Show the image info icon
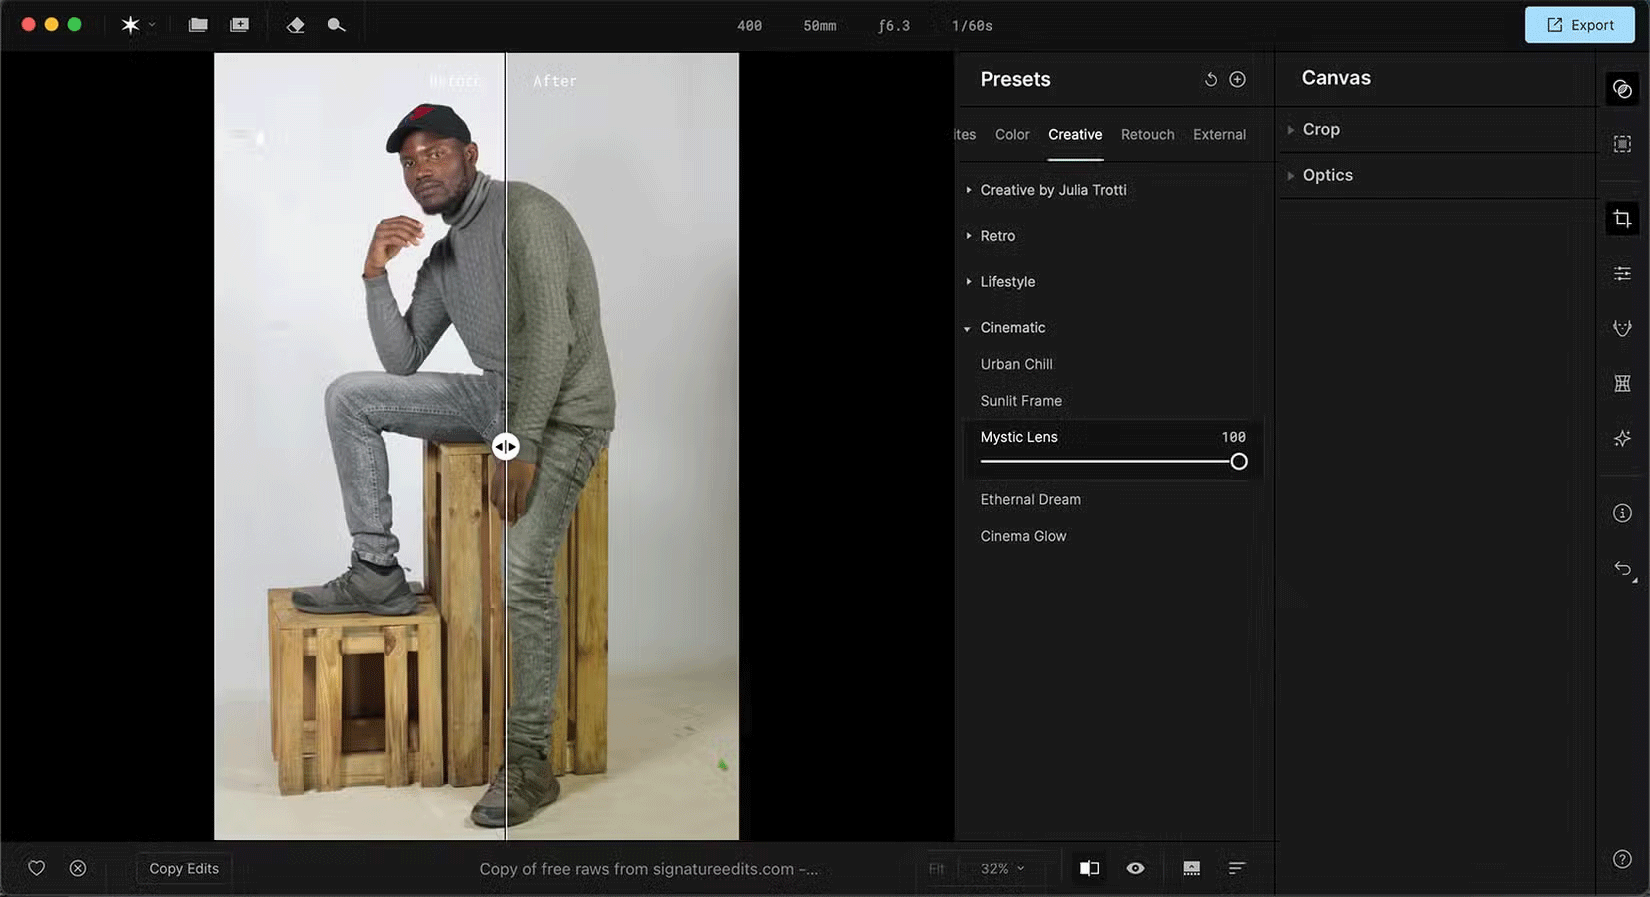The image size is (1650, 897). (x=1622, y=513)
